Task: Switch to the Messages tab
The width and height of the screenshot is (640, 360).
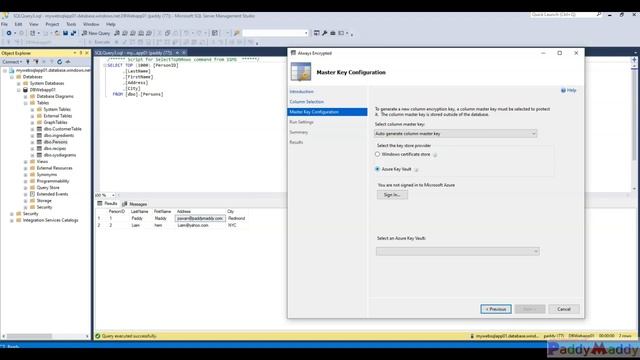Action: [135, 204]
